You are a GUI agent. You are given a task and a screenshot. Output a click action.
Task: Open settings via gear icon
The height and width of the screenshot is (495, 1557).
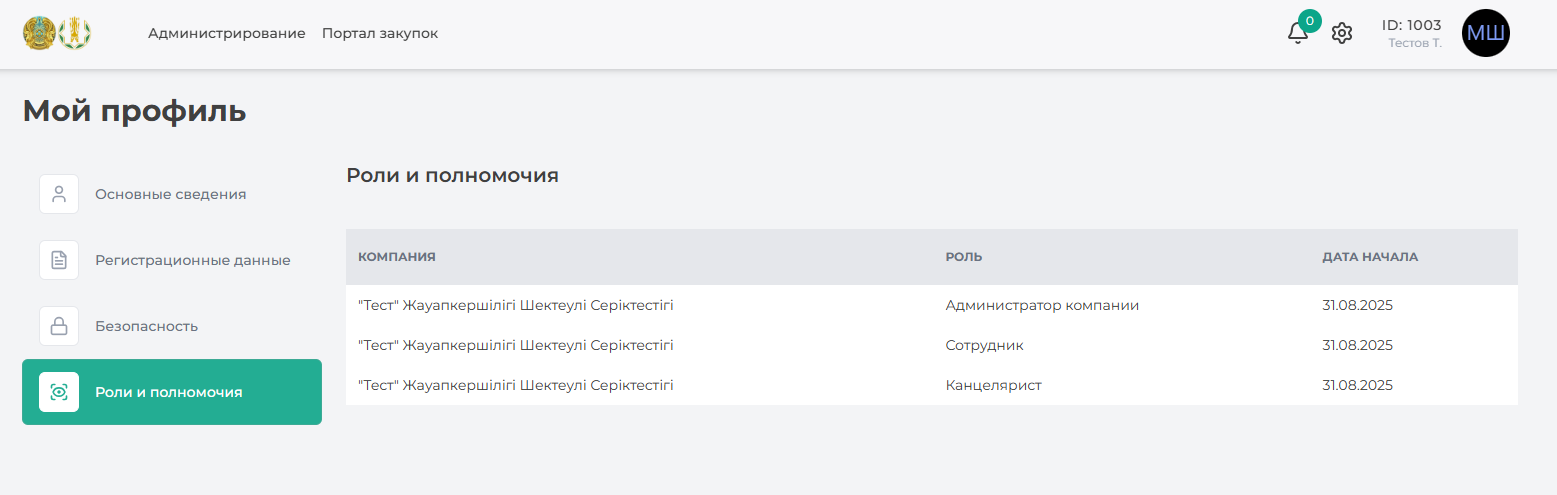click(x=1342, y=33)
